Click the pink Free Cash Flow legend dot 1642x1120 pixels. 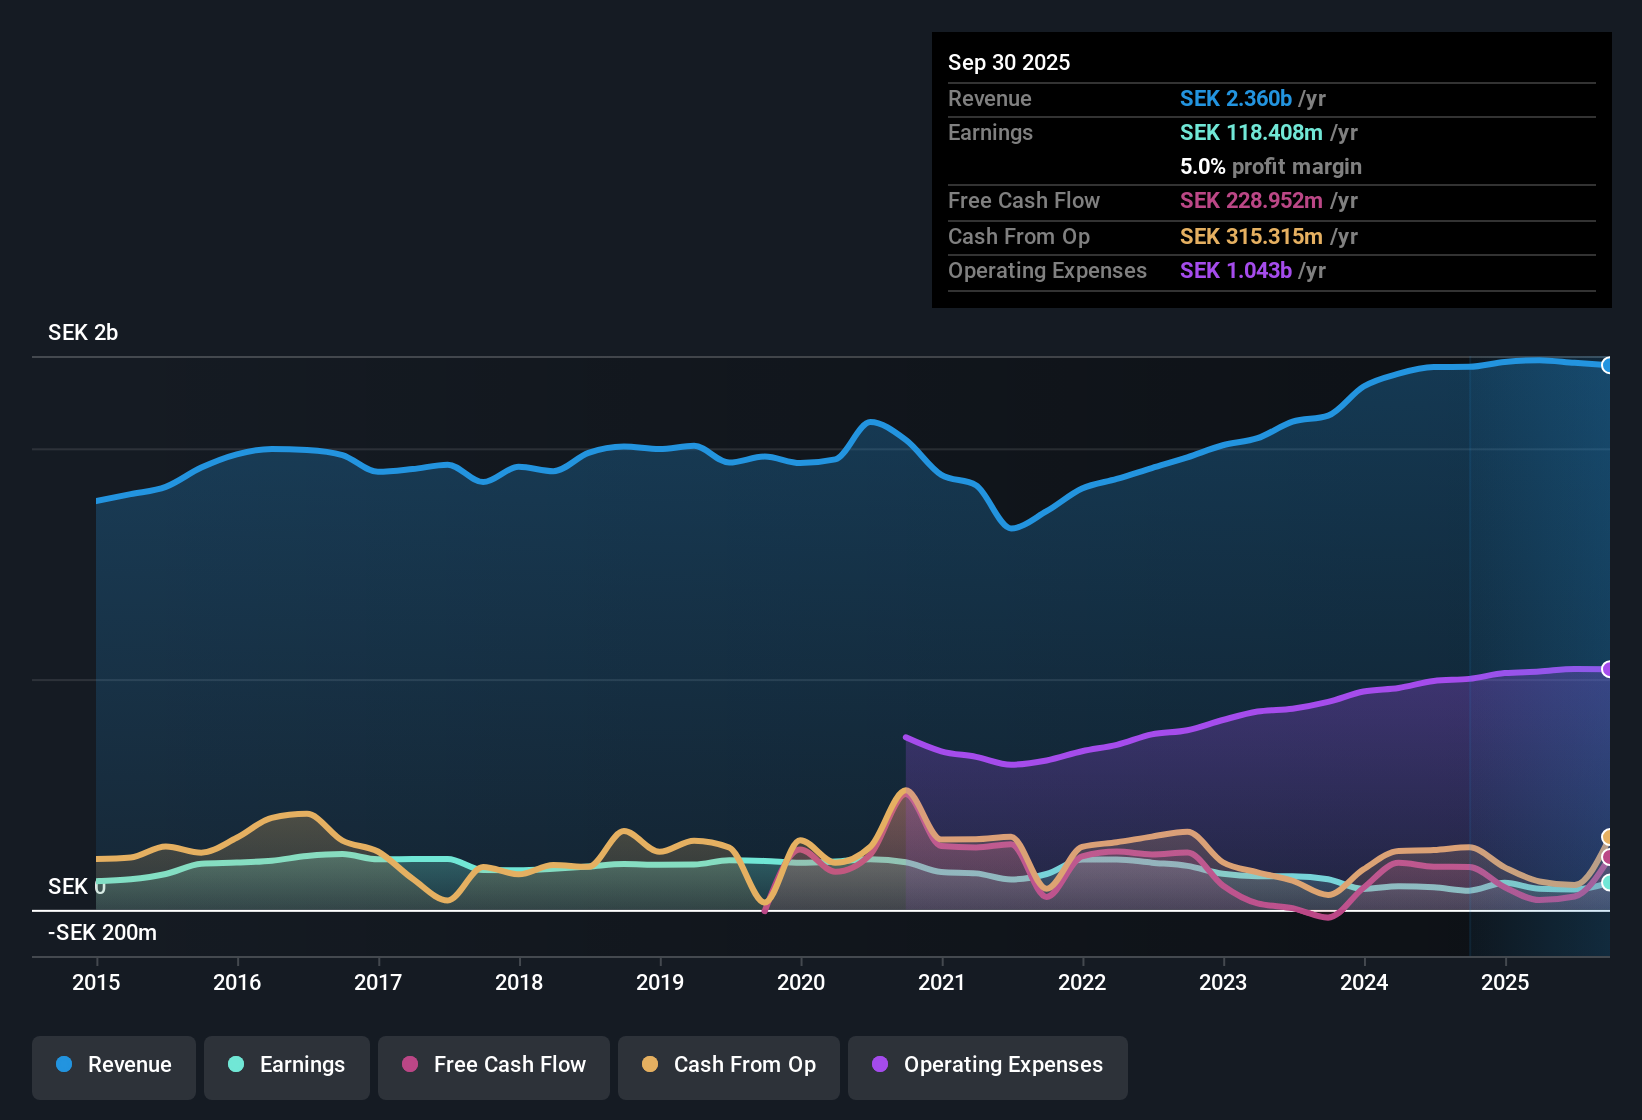409,1065
